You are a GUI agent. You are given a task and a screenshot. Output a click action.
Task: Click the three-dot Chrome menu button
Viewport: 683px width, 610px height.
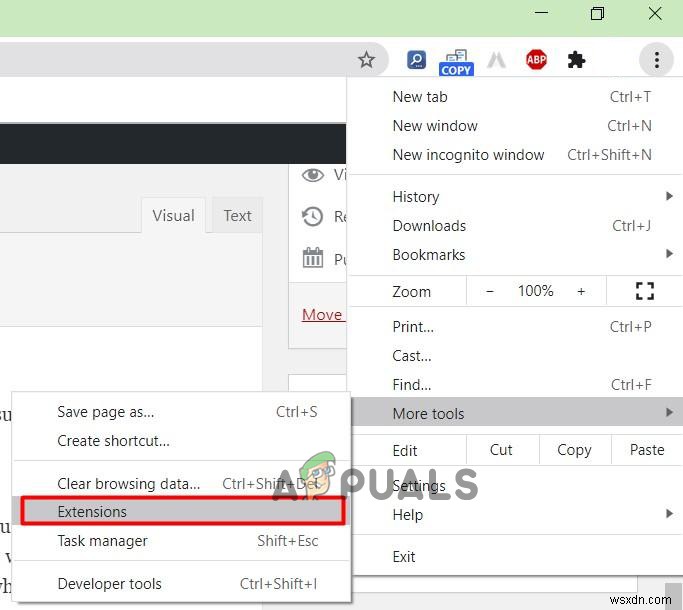656,60
